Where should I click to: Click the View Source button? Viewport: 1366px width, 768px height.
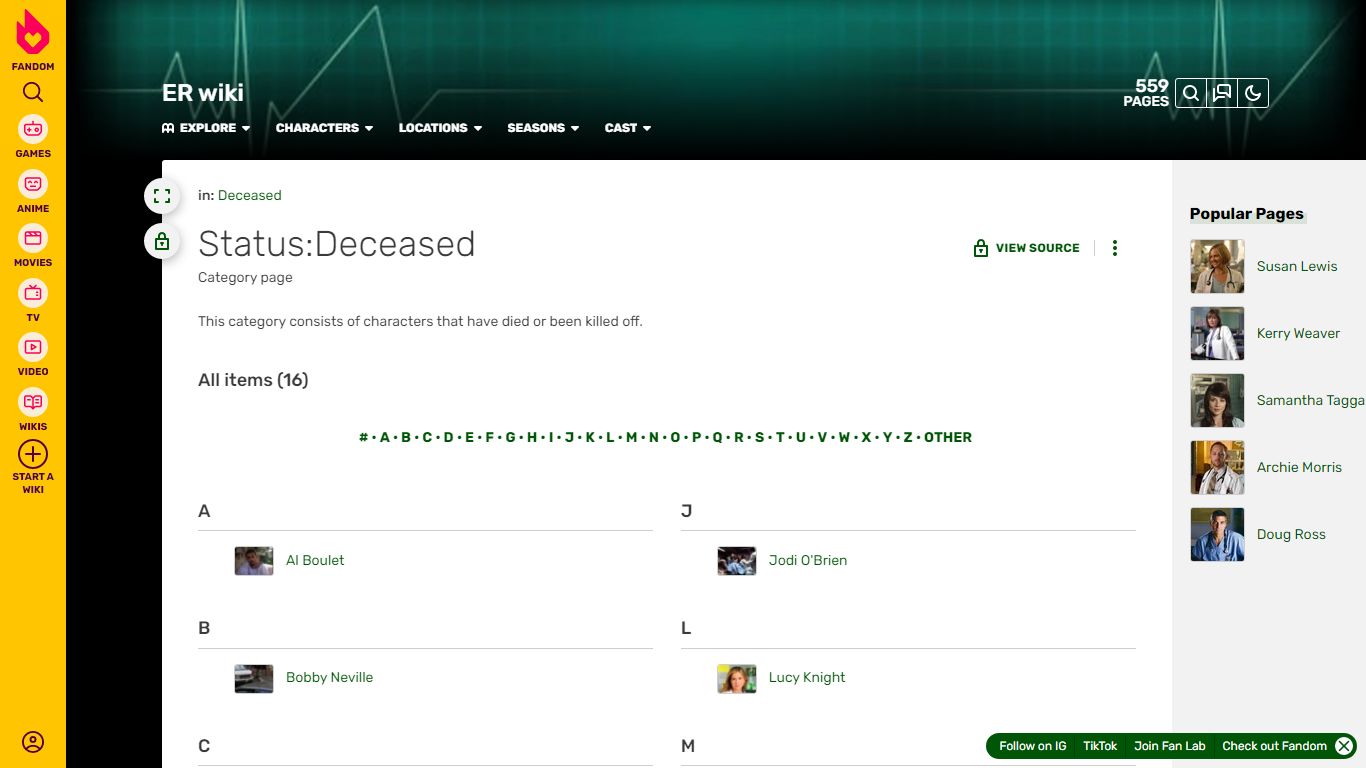(1027, 248)
